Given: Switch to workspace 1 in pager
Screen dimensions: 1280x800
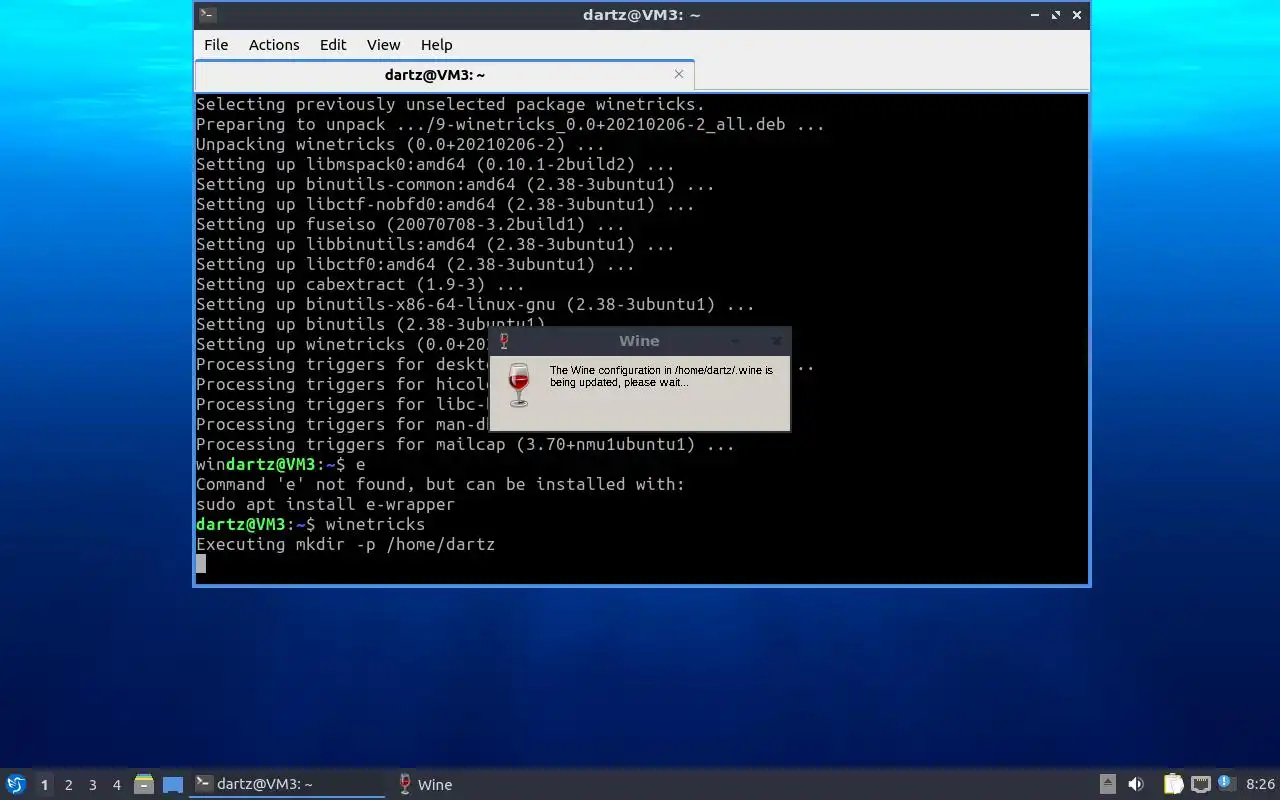Looking at the screenshot, I should [44, 785].
